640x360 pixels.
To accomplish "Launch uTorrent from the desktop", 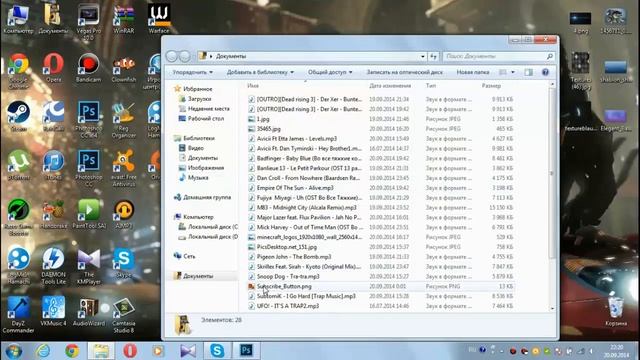I will point(18,165).
